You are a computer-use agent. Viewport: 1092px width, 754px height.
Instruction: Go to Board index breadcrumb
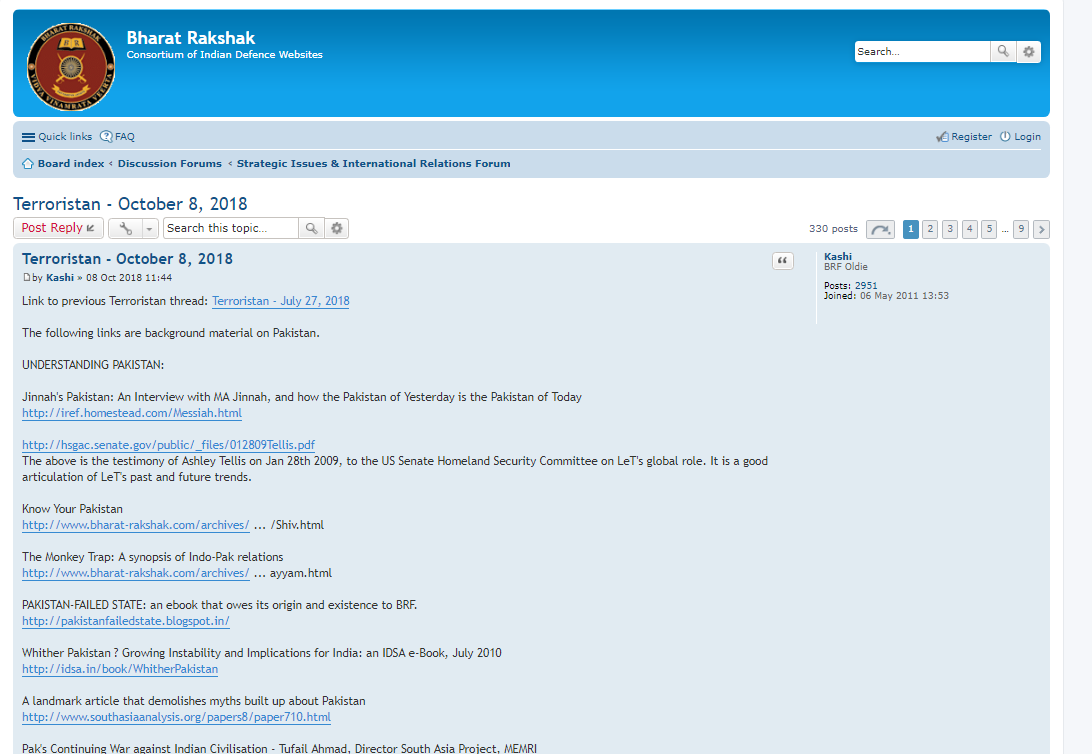(71, 164)
